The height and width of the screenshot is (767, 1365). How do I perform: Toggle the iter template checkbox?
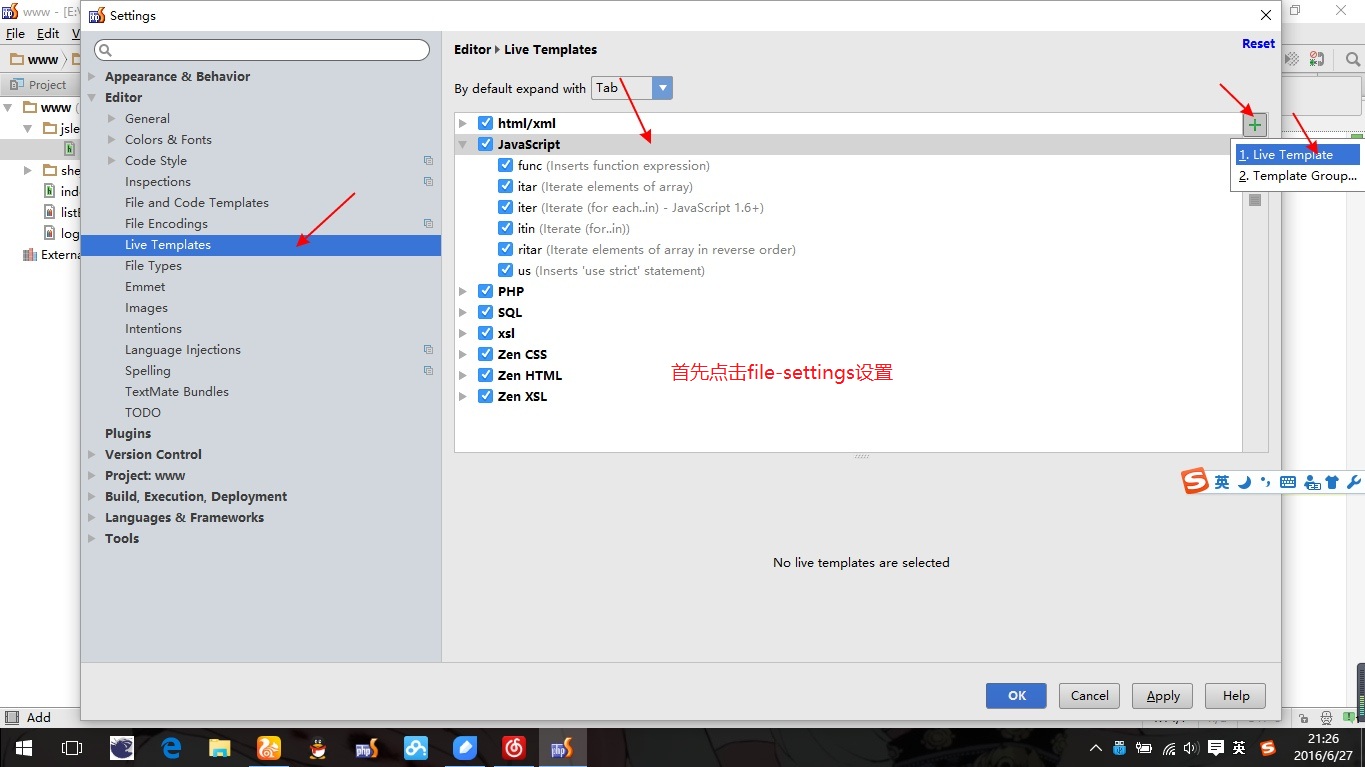pyautogui.click(x=506, y=207)
